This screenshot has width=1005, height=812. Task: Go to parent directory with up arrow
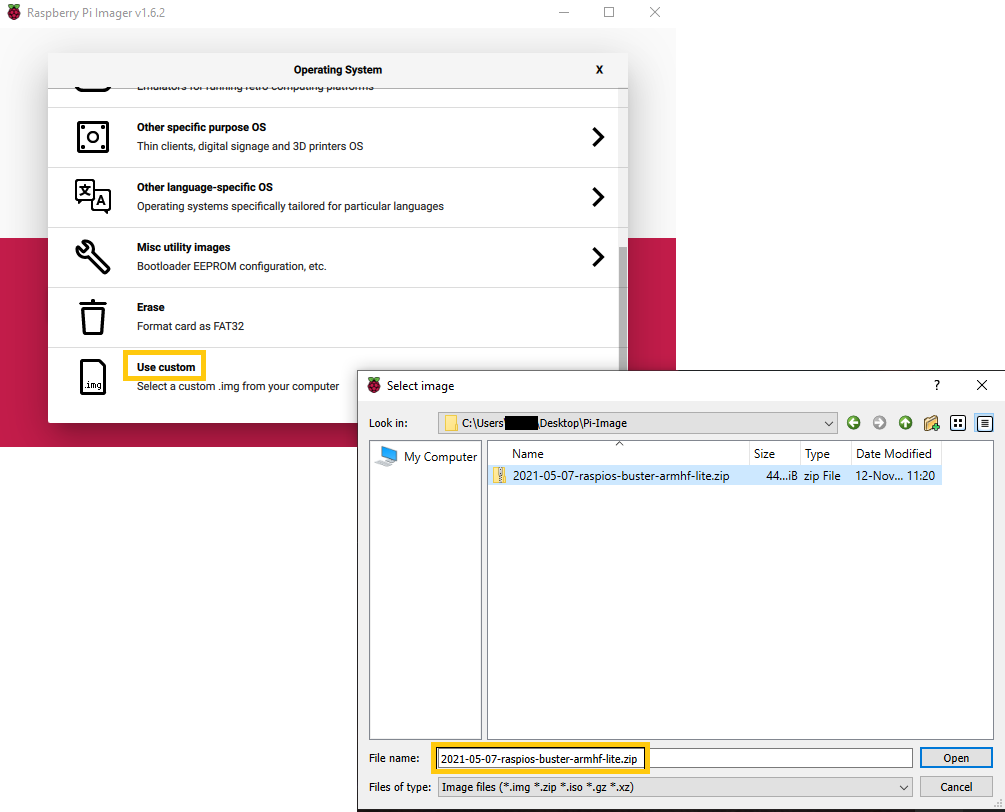click(905, 423)
